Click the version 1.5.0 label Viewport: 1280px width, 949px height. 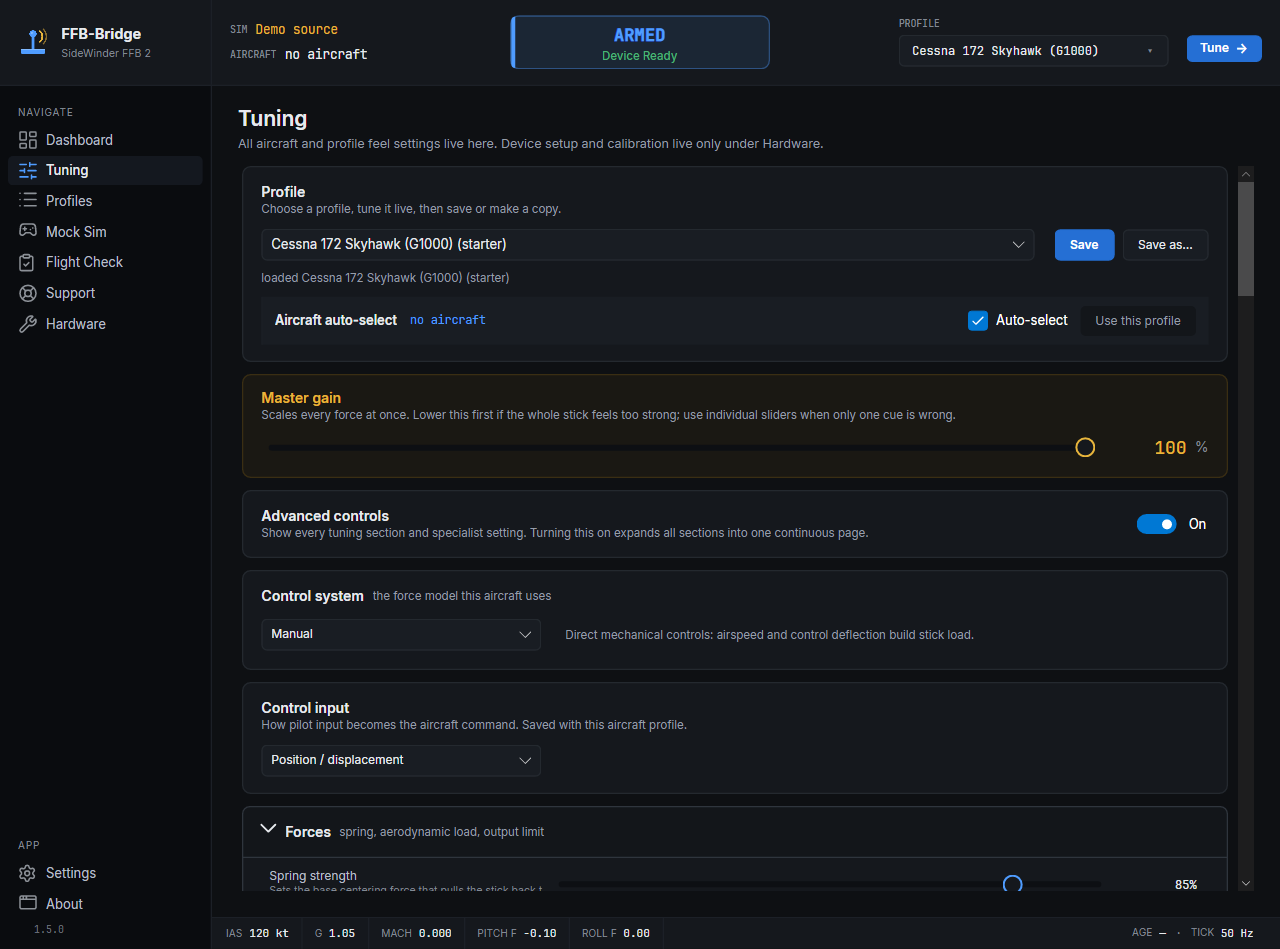pos(49,929)
